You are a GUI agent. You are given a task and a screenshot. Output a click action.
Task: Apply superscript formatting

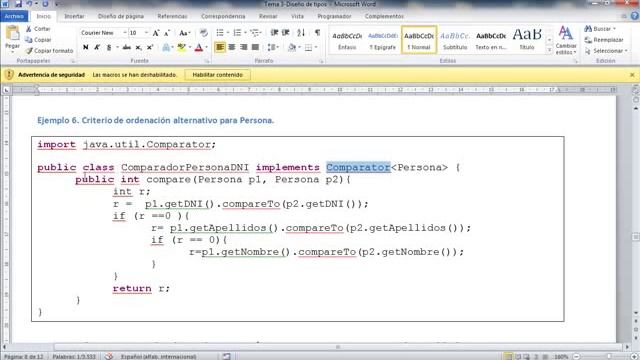(x=150, y=47)
